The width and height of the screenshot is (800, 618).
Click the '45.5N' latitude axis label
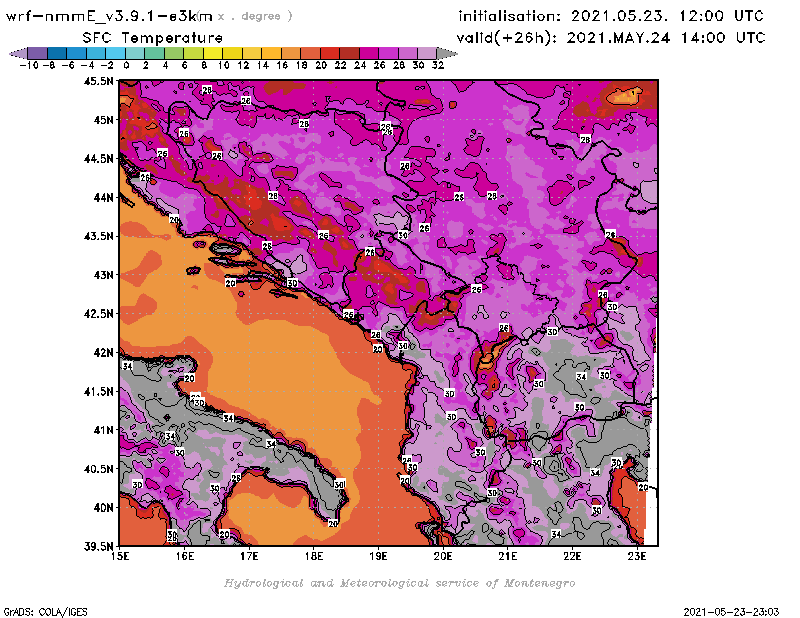pyautogui.click(x=98, y=81)
